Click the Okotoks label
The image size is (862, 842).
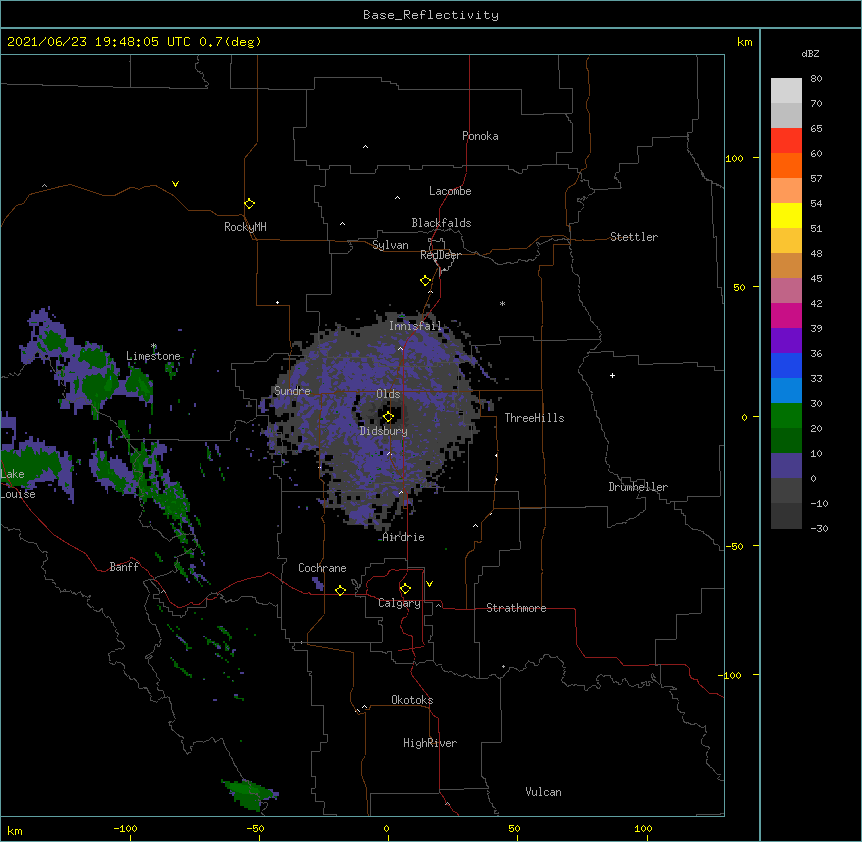(x=412, y=700)
